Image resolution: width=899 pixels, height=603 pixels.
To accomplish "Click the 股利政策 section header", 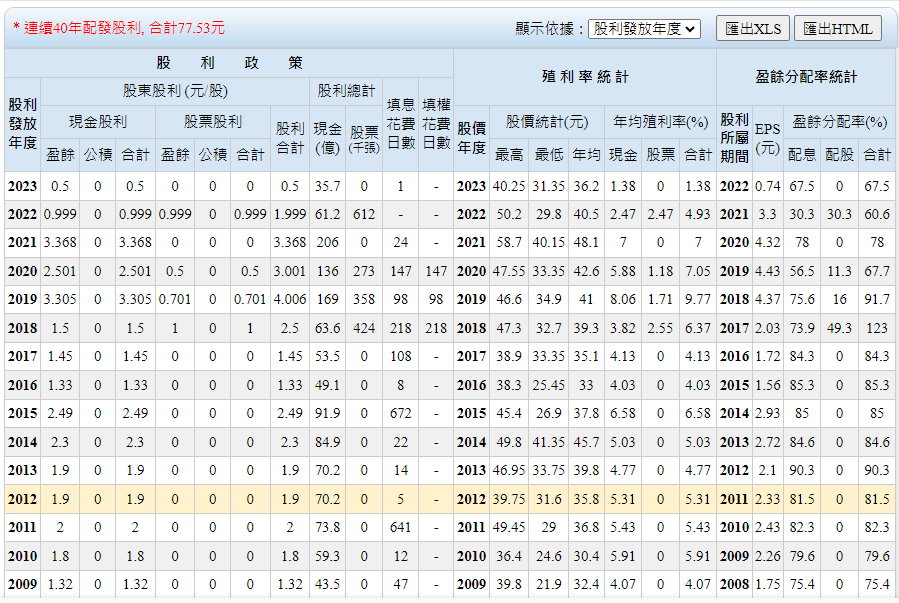I will [x=229, y=63].
